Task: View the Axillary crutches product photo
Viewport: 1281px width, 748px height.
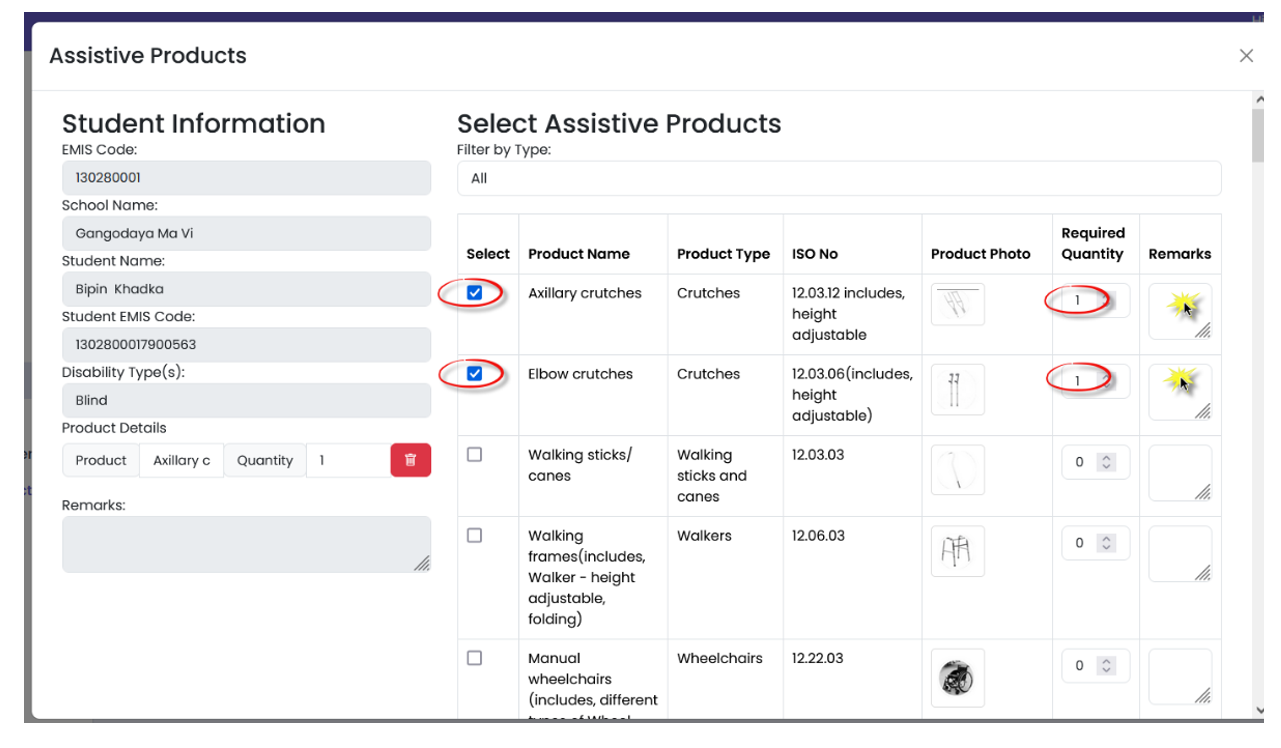Action: (956, 304)
